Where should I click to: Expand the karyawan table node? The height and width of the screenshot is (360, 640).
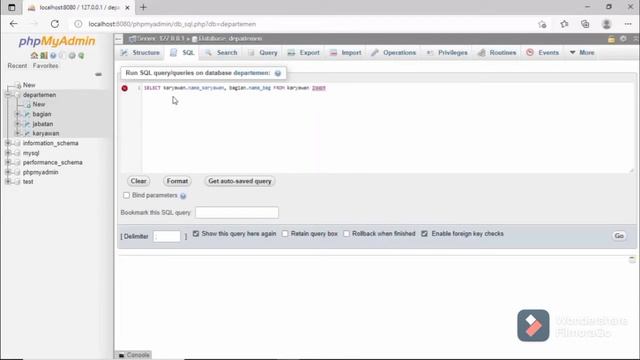pos(18,133)
